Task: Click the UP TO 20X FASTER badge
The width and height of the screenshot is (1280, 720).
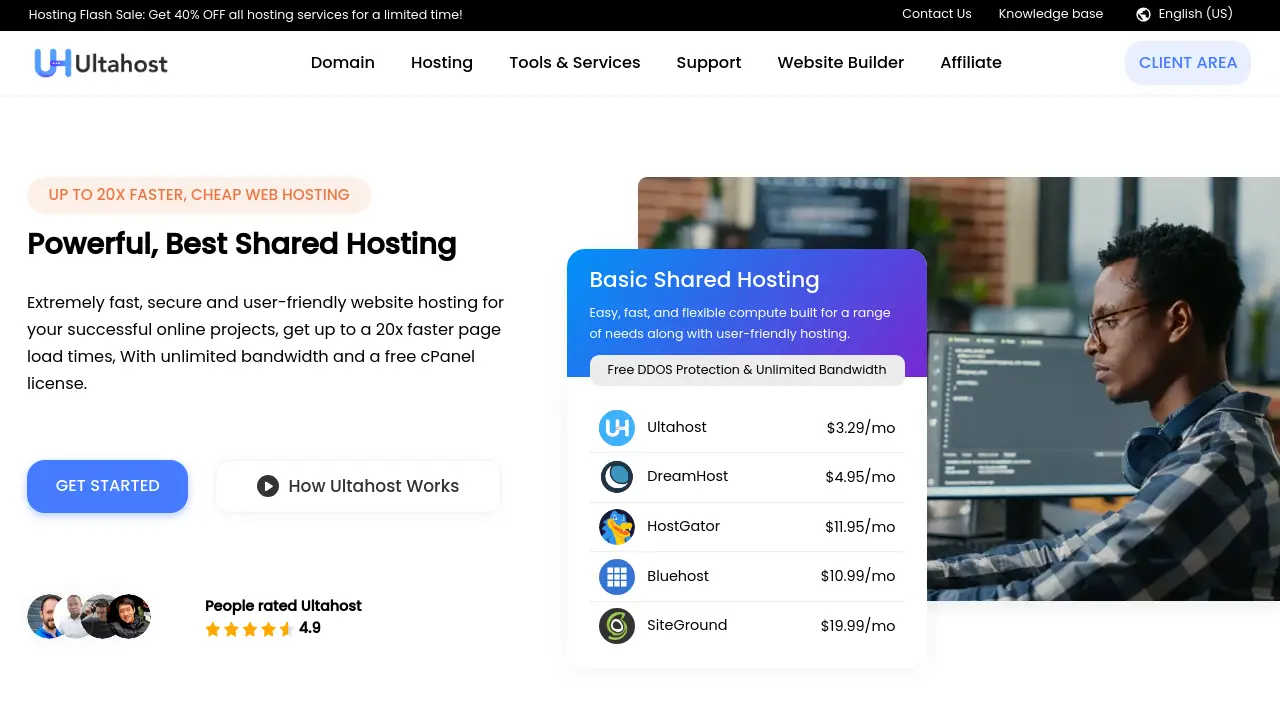Action: point(199,195)
